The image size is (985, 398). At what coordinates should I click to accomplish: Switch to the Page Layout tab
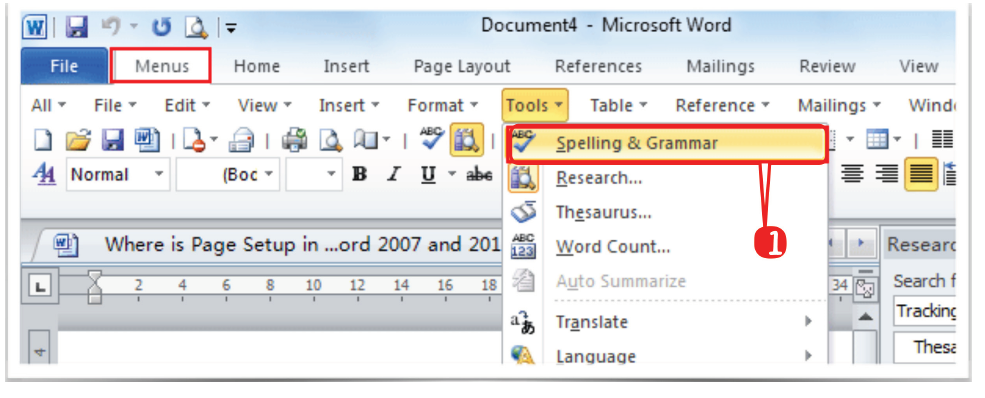coord(462,66)
